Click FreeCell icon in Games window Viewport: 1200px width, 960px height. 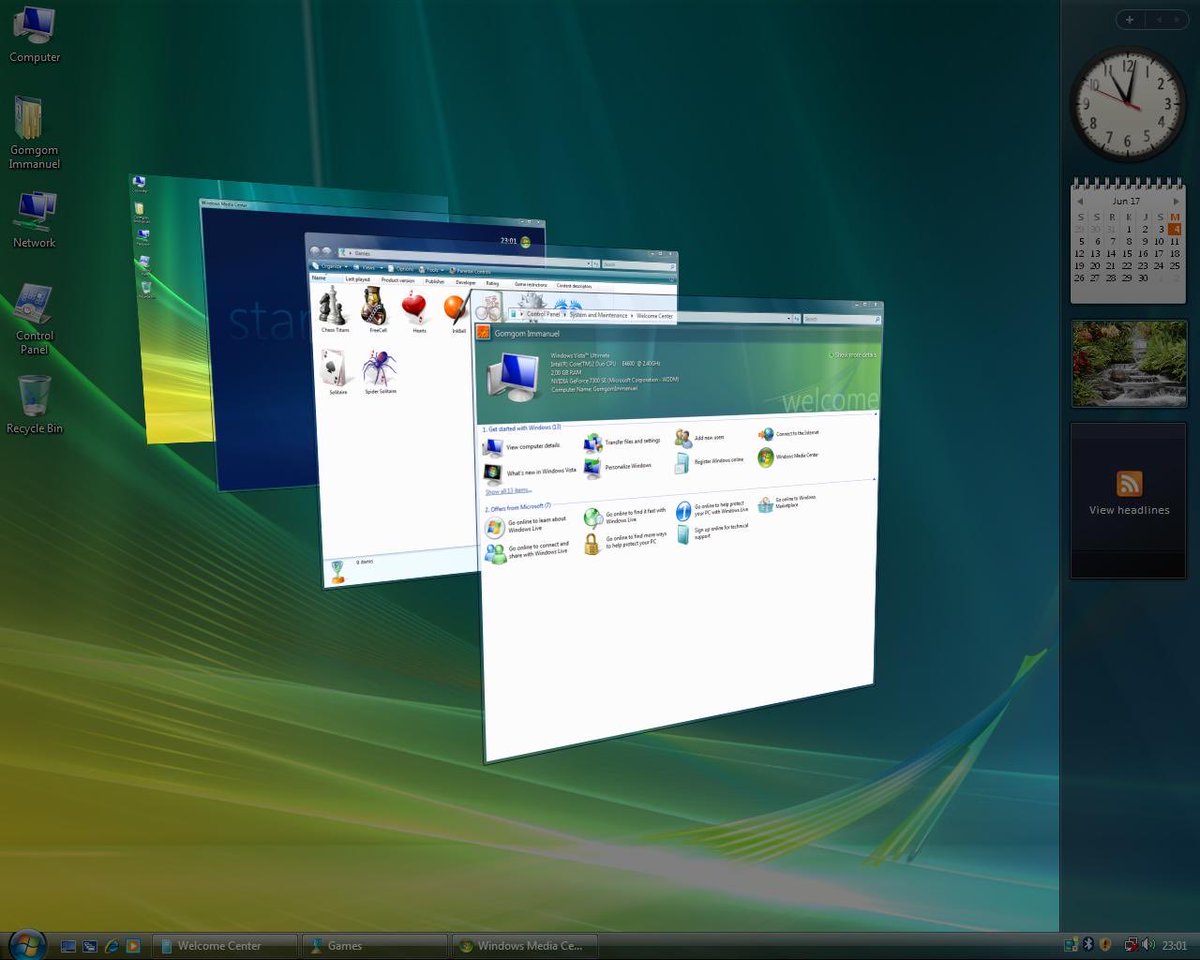click(377, 310)
